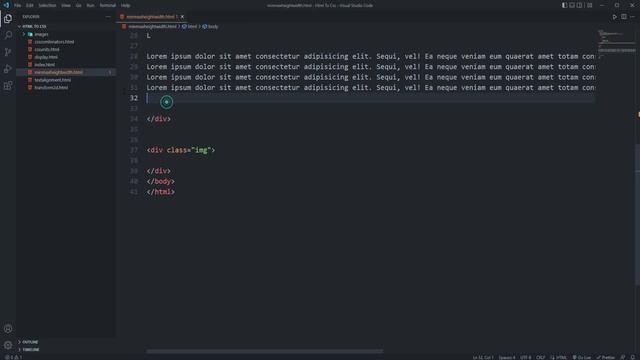Click the feedback icon in status bar
Screen dimensions: 640x360
(623, 357)
